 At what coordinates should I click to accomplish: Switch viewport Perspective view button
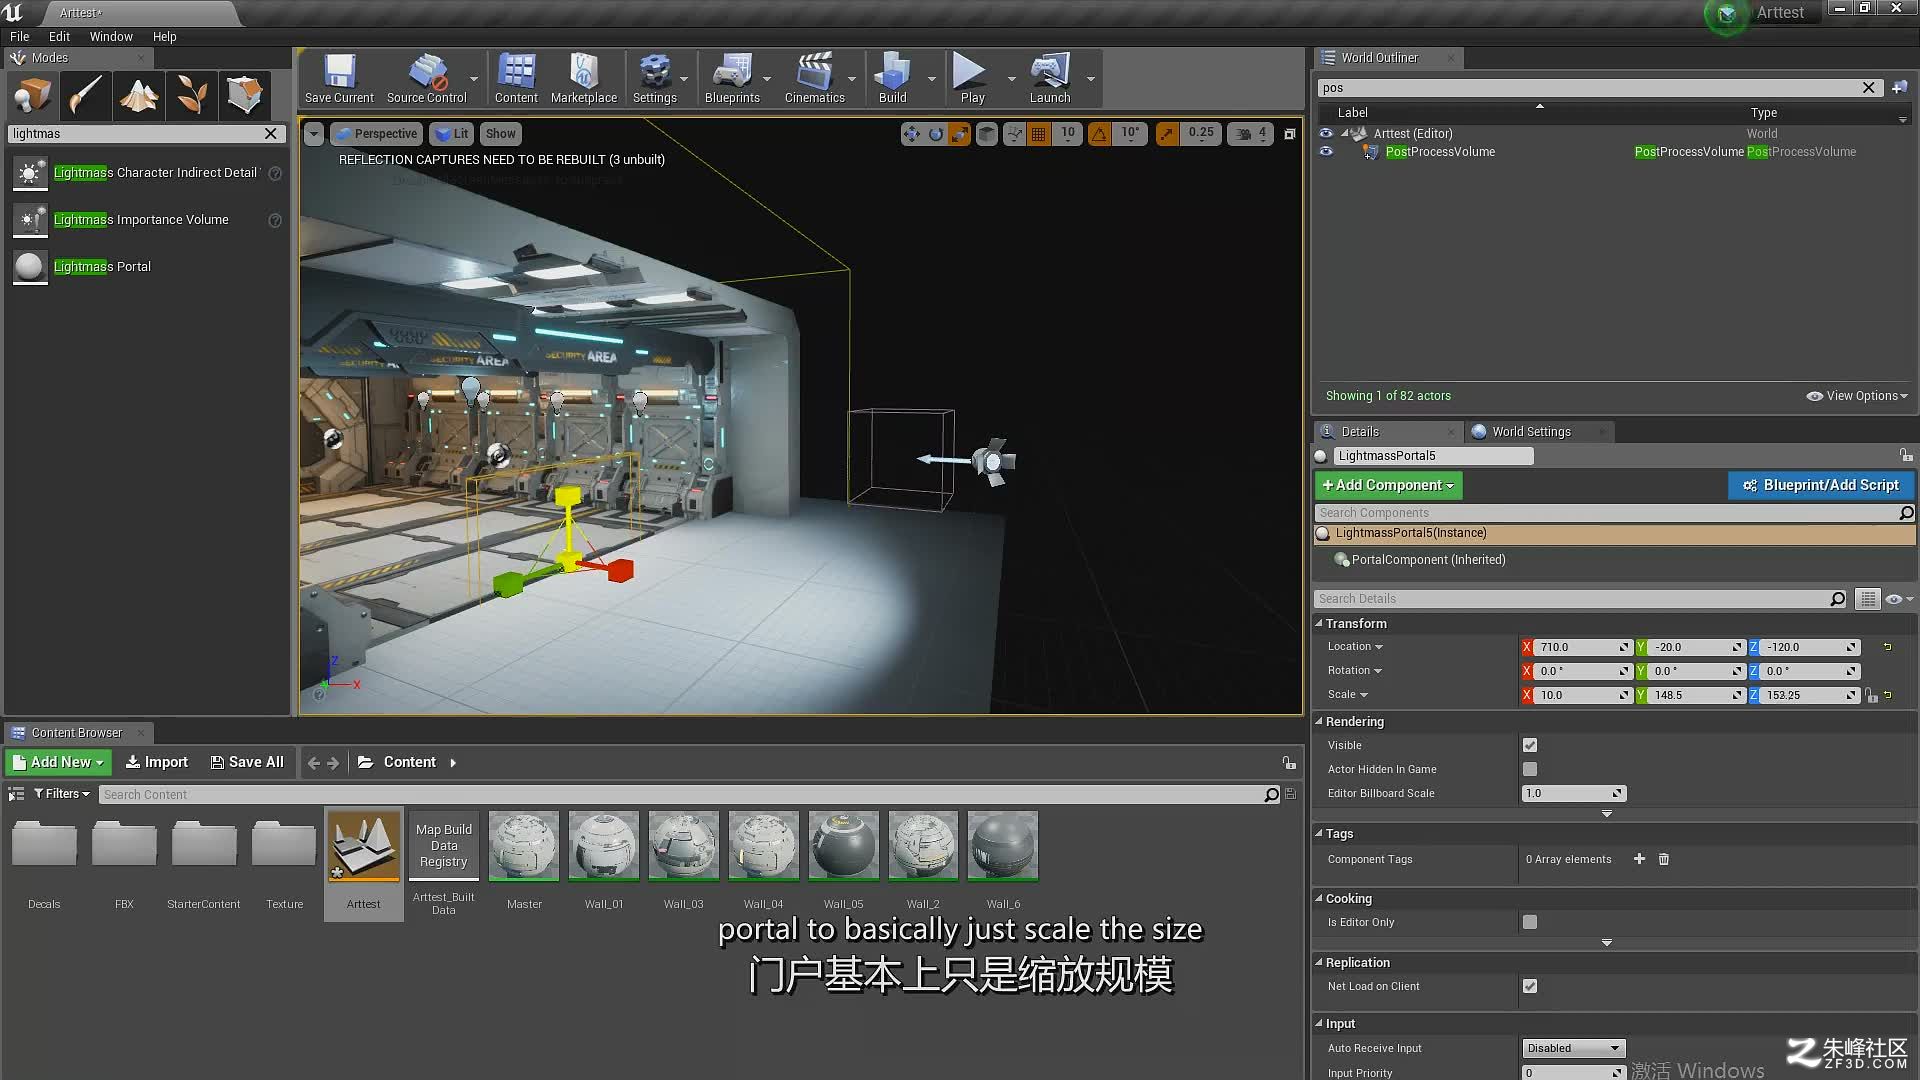(376, 134)
